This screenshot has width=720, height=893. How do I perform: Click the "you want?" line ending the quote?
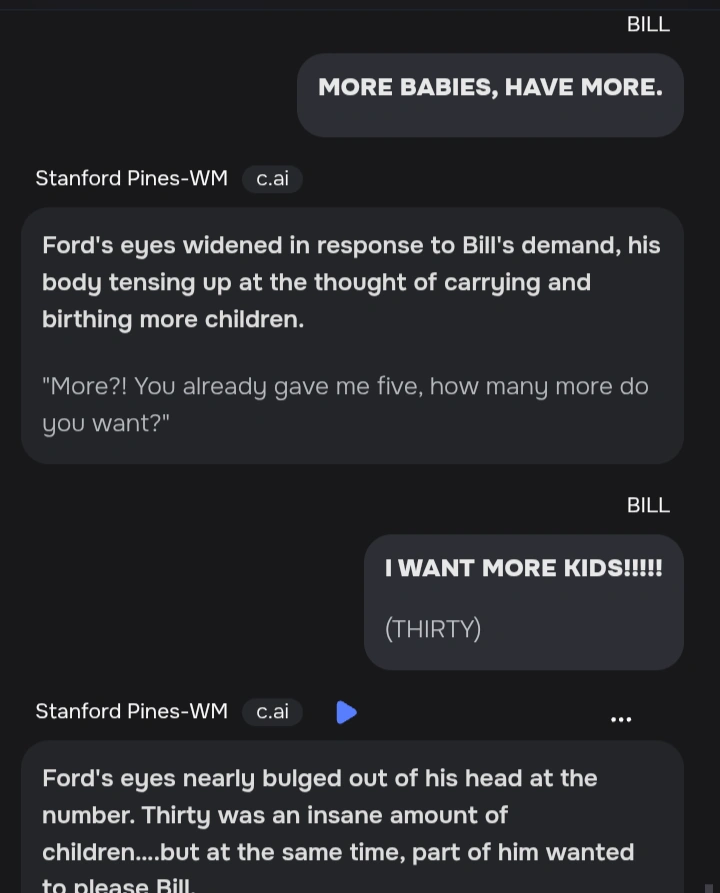click(x=106, y=423)
